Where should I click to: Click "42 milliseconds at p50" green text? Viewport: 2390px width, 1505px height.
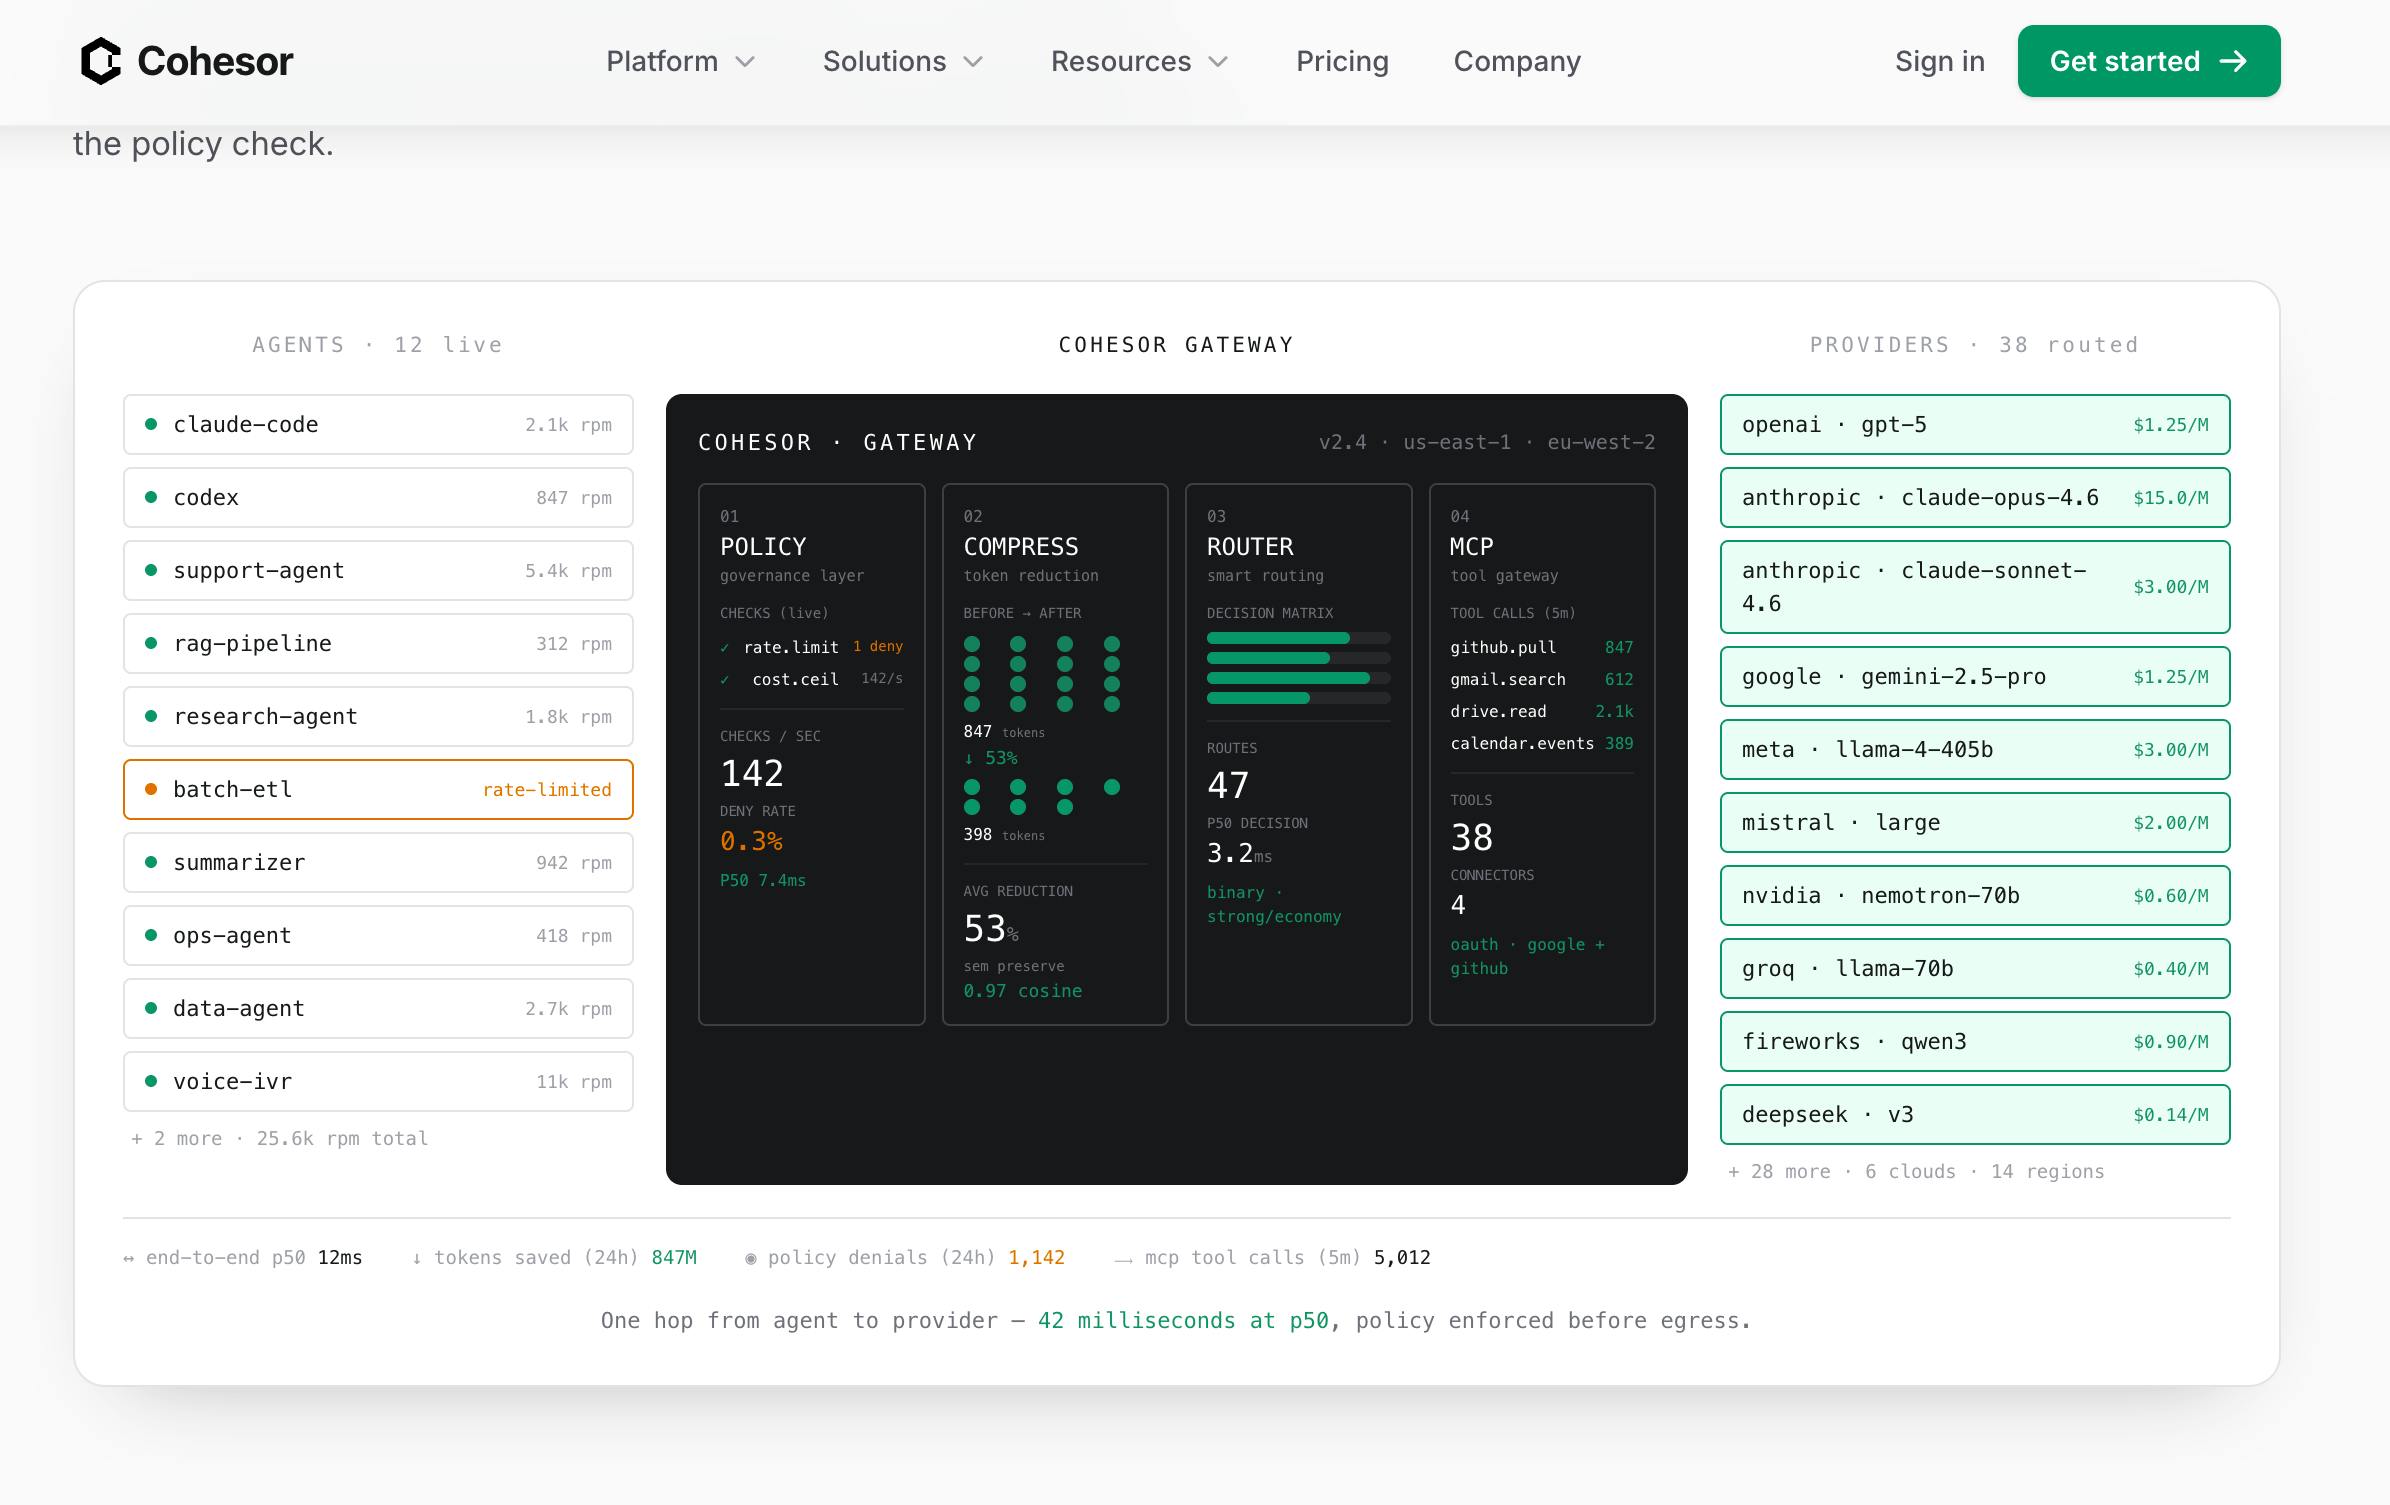coord(1183,1321)
